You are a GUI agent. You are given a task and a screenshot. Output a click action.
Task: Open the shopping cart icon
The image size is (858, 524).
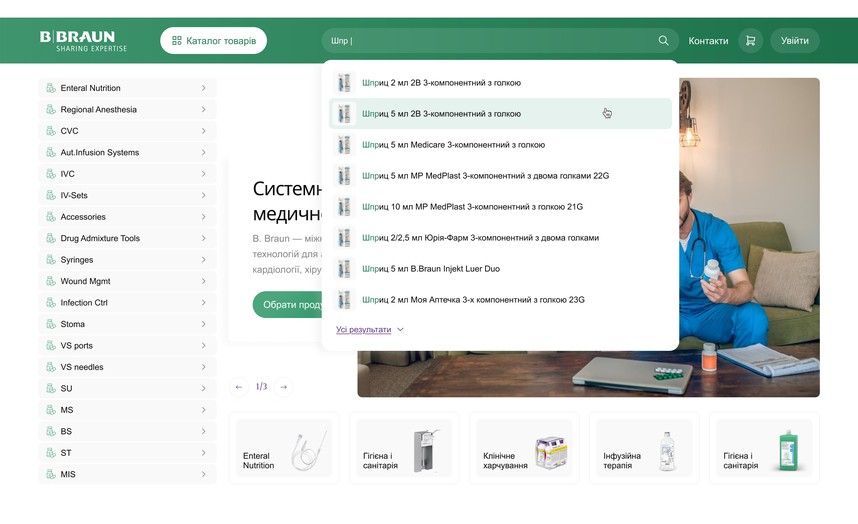[750, 40]
